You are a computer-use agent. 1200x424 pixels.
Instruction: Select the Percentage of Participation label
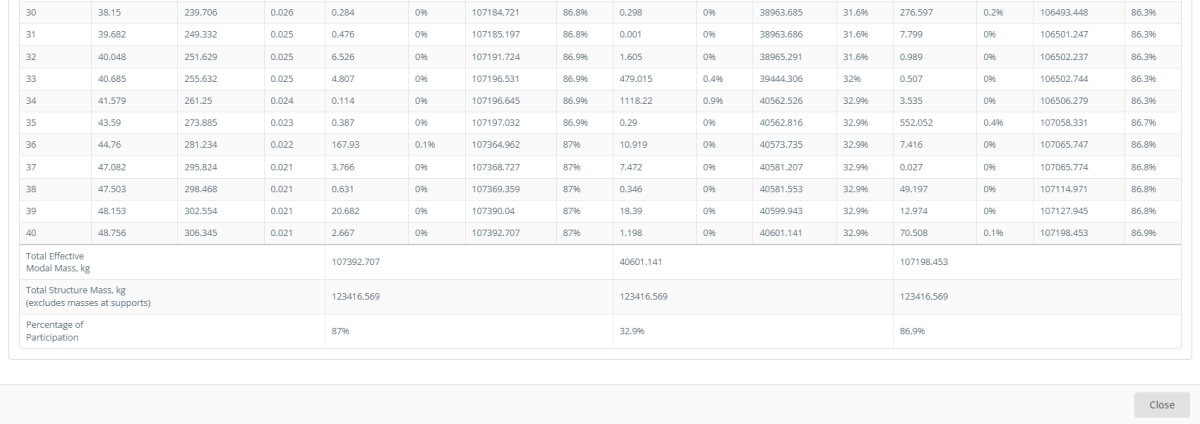pos(54,332)
